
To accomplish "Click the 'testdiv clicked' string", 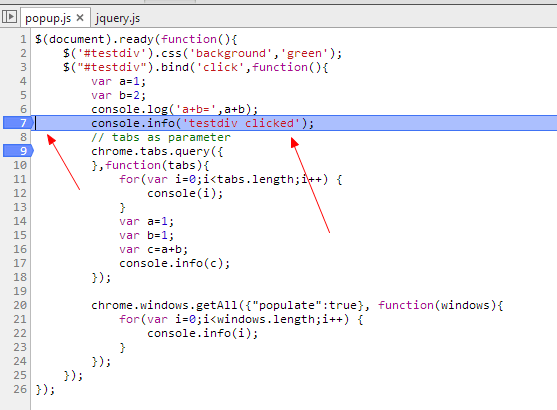I will click(241, 123).
